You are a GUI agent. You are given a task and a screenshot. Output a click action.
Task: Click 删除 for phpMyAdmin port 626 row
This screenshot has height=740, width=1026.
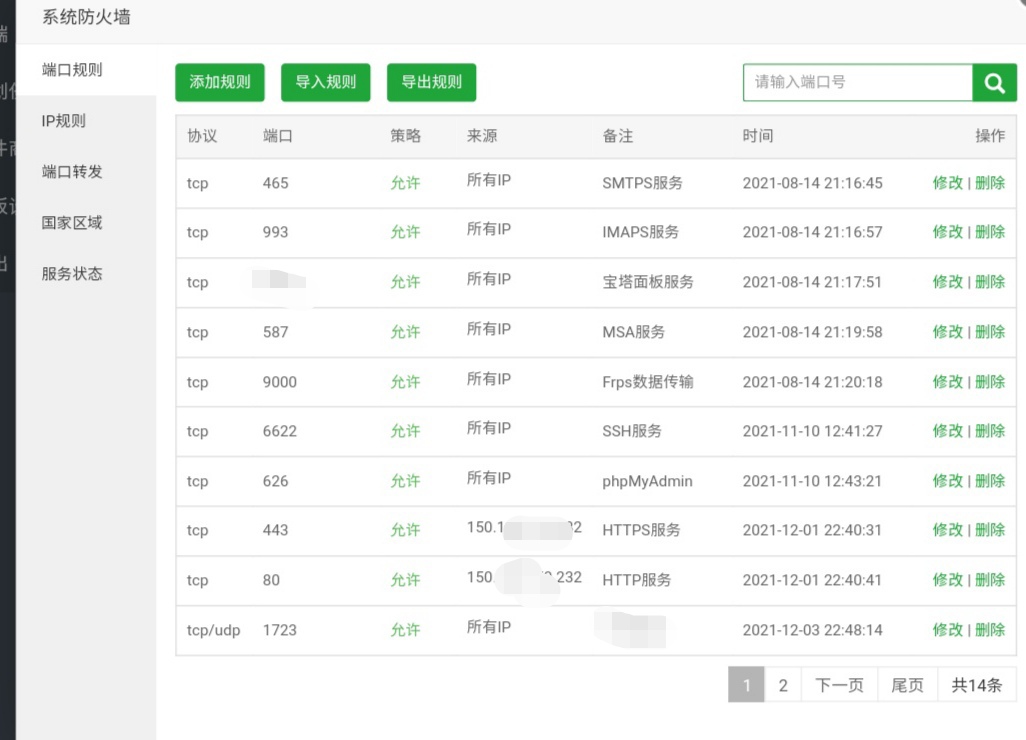click(x=990, y=481)
